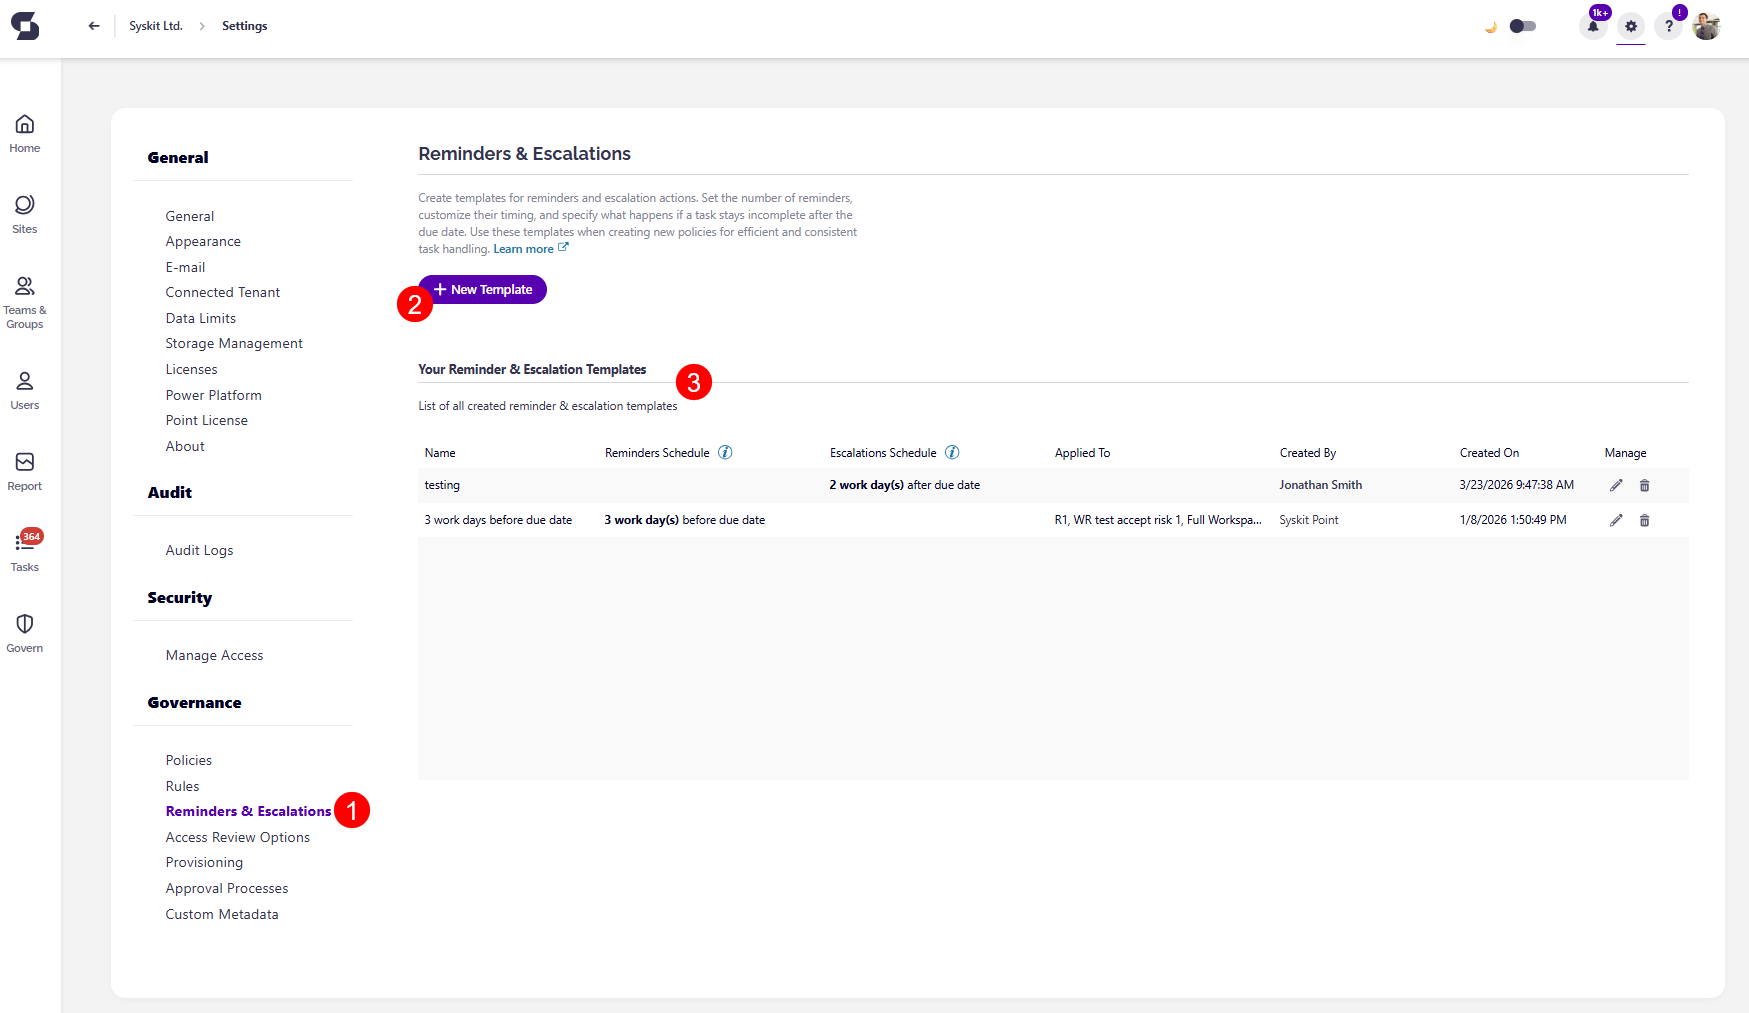Select Access Review Options in settings menu
Image resolution: width=1749 pixels, height=1013 pixels.
tap(237, 837)
